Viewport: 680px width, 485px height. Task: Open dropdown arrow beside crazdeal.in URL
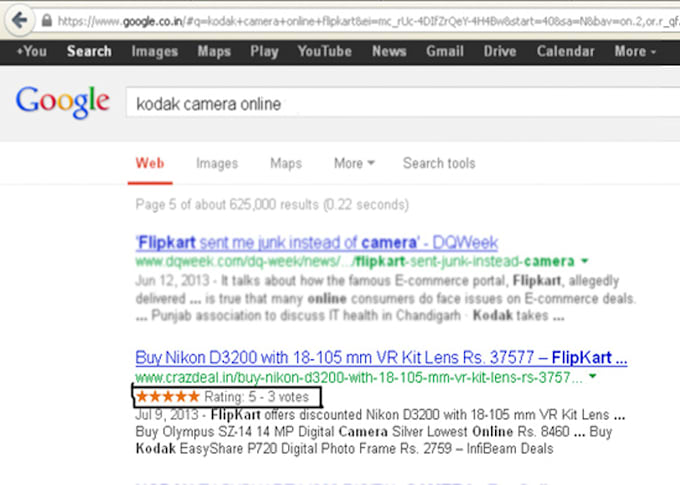pos(593,377)
